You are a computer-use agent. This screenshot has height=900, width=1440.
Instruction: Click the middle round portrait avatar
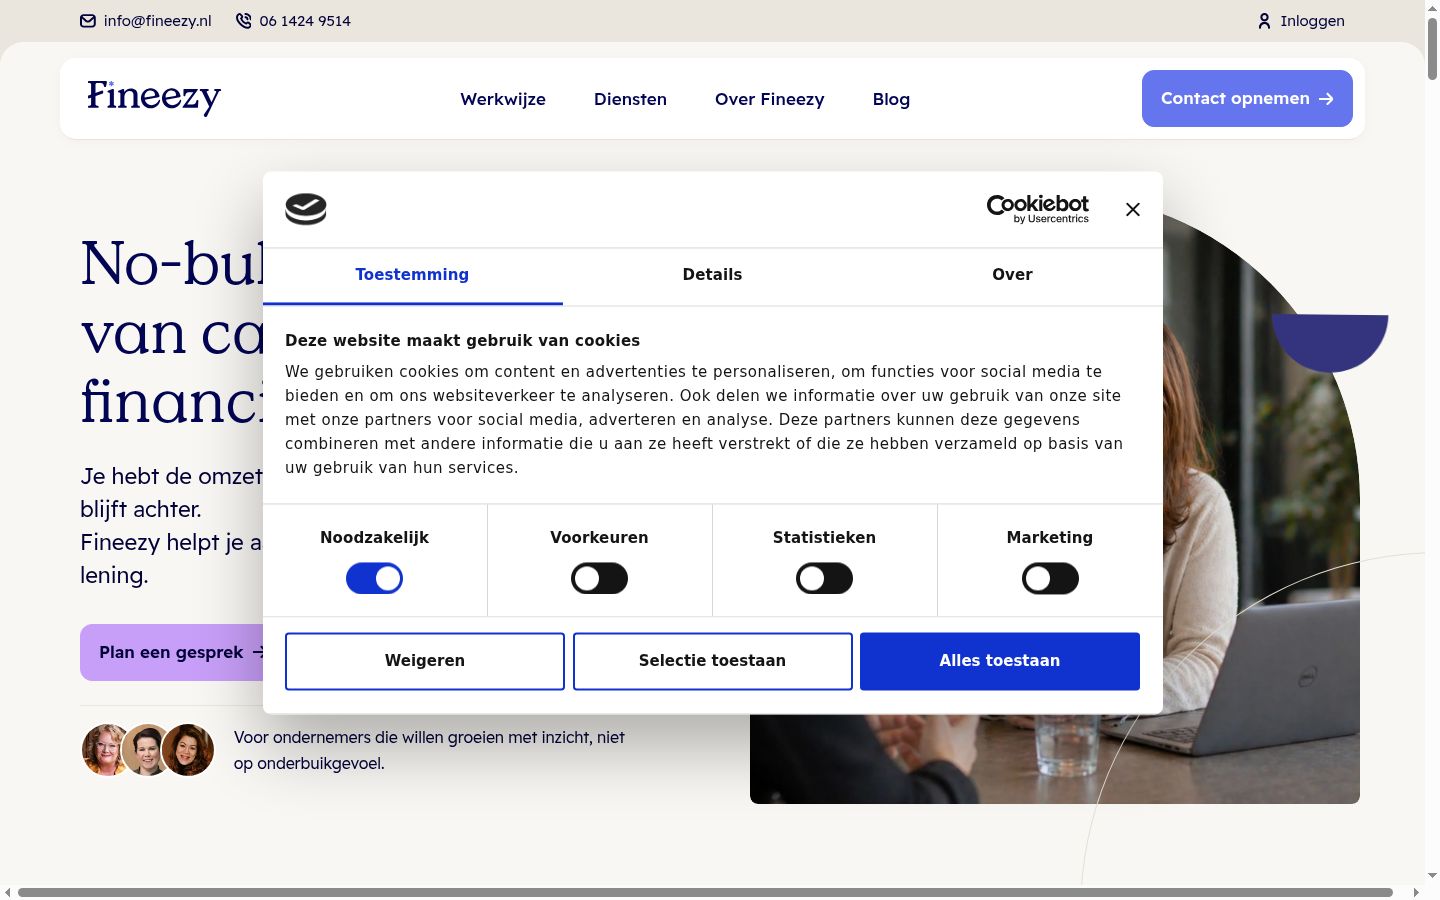coord(147,750)
